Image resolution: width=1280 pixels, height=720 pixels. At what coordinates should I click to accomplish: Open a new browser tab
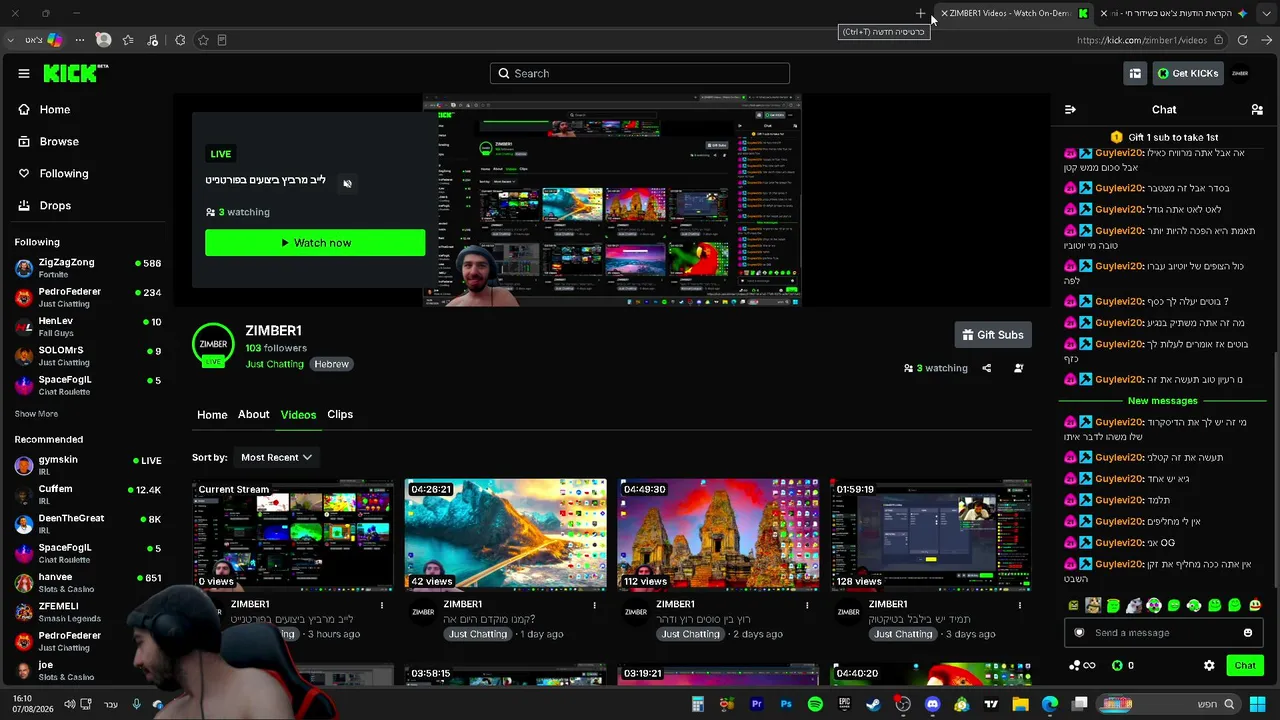[920, 13]
